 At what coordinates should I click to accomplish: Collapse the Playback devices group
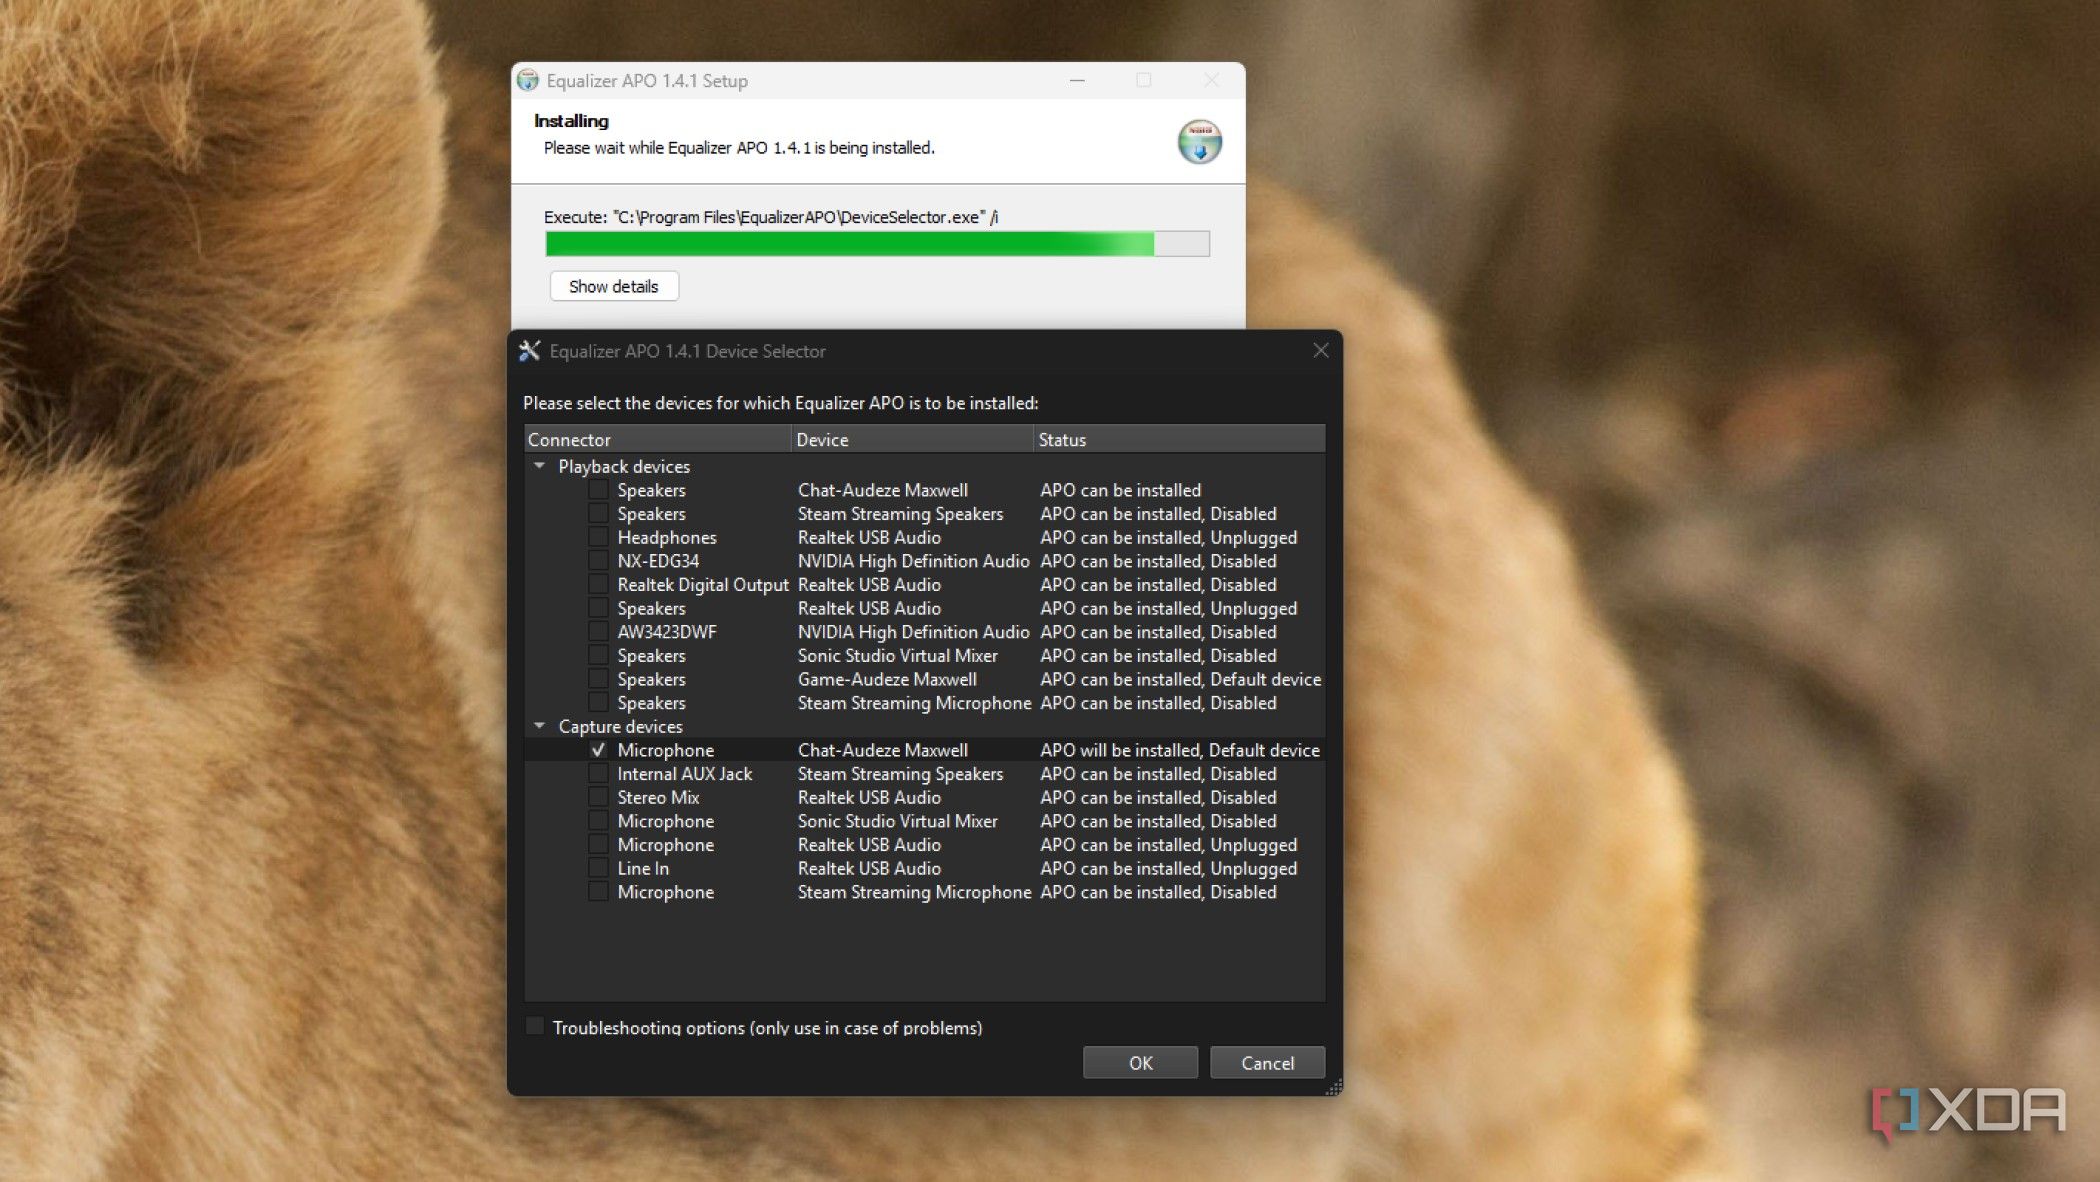click(540, 466)
